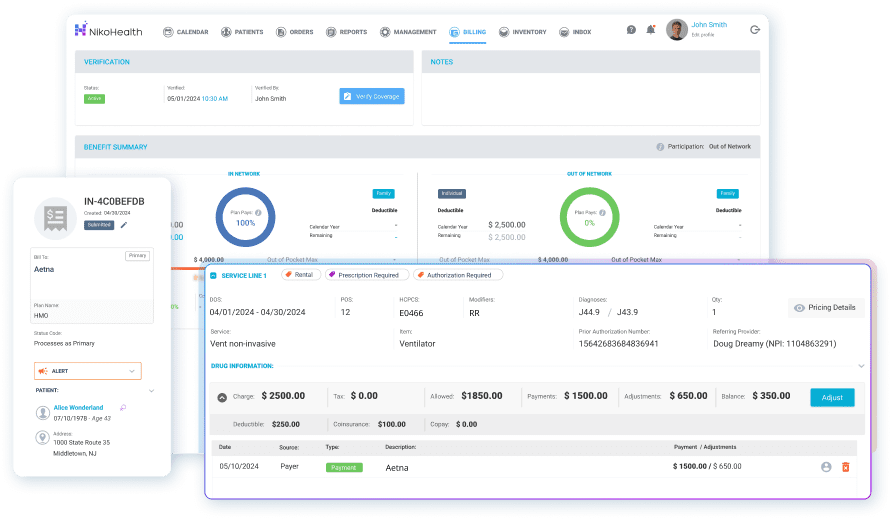Open the Patients menu
Screen dimensions: 892x520
click(242, 32)
